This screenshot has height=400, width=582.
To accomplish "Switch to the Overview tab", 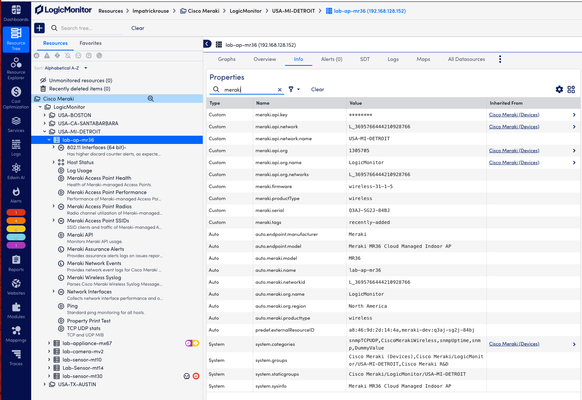I will tap(265, 59).
